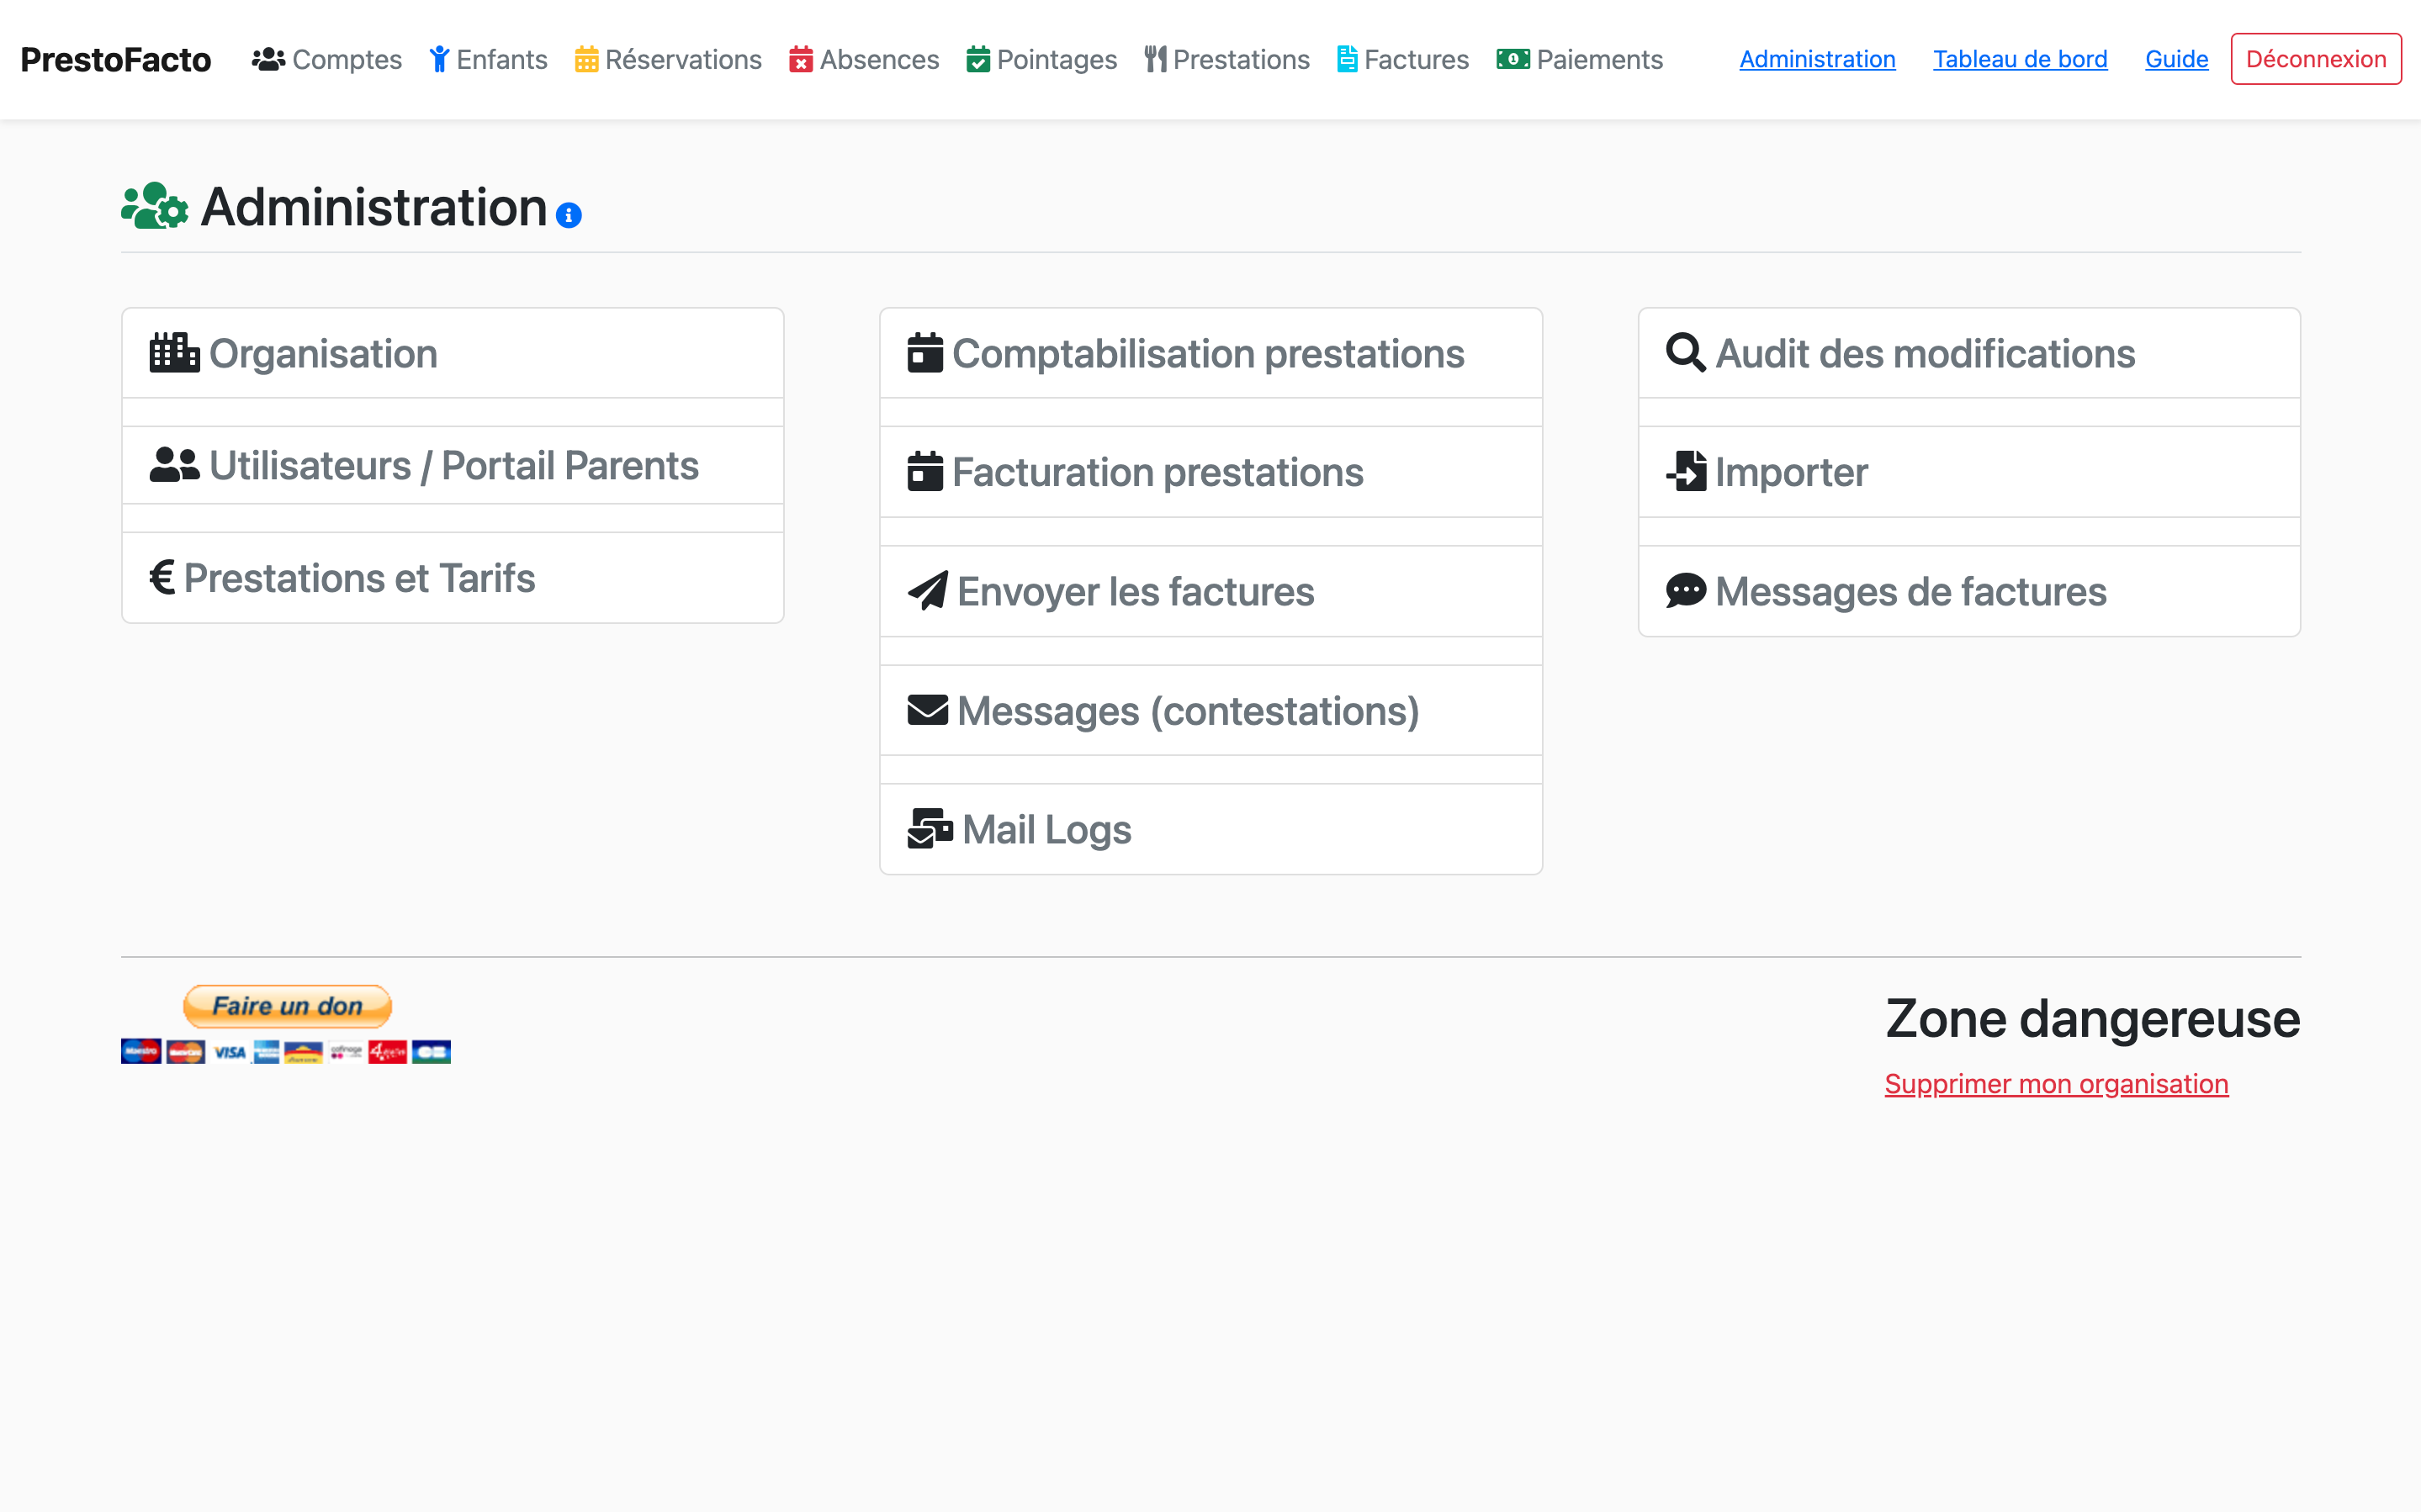The height and width of the screenshot is (1512, 2421).
Task: Click the Déconnexion button
Action: tap(2315, 59)
